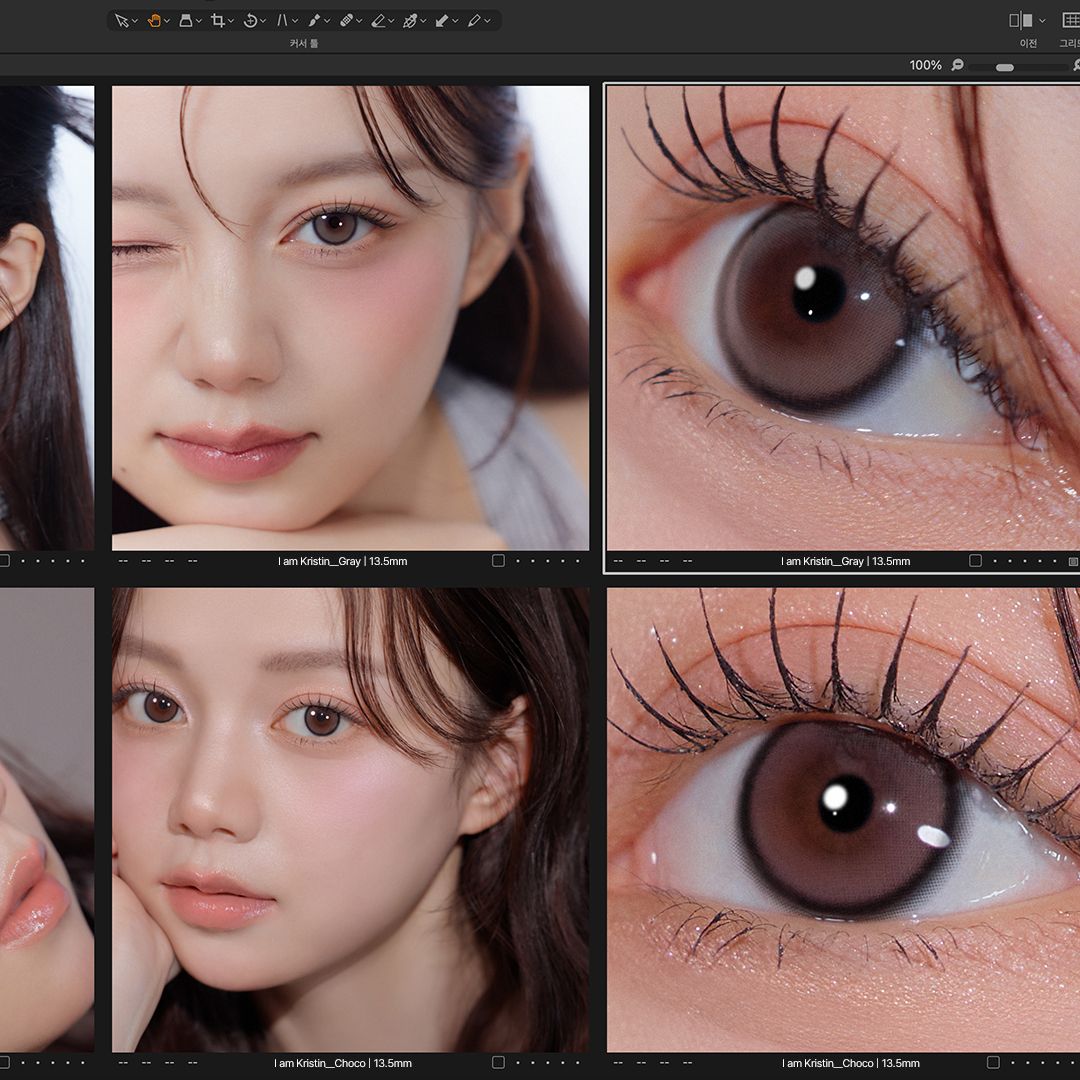Select the Kristin_Choco eye close-up image

[844, 820]
